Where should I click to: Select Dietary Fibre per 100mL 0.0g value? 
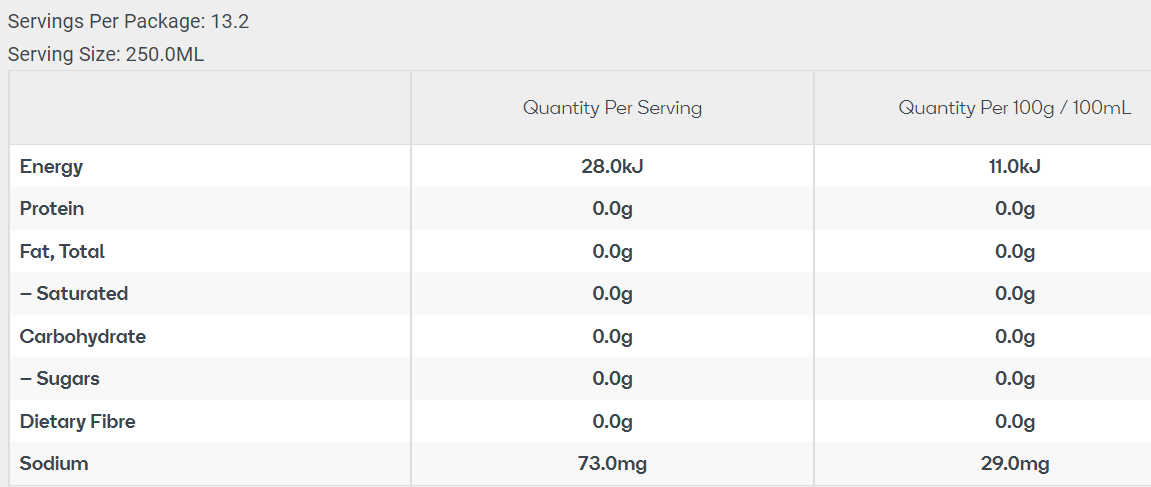1014,422
